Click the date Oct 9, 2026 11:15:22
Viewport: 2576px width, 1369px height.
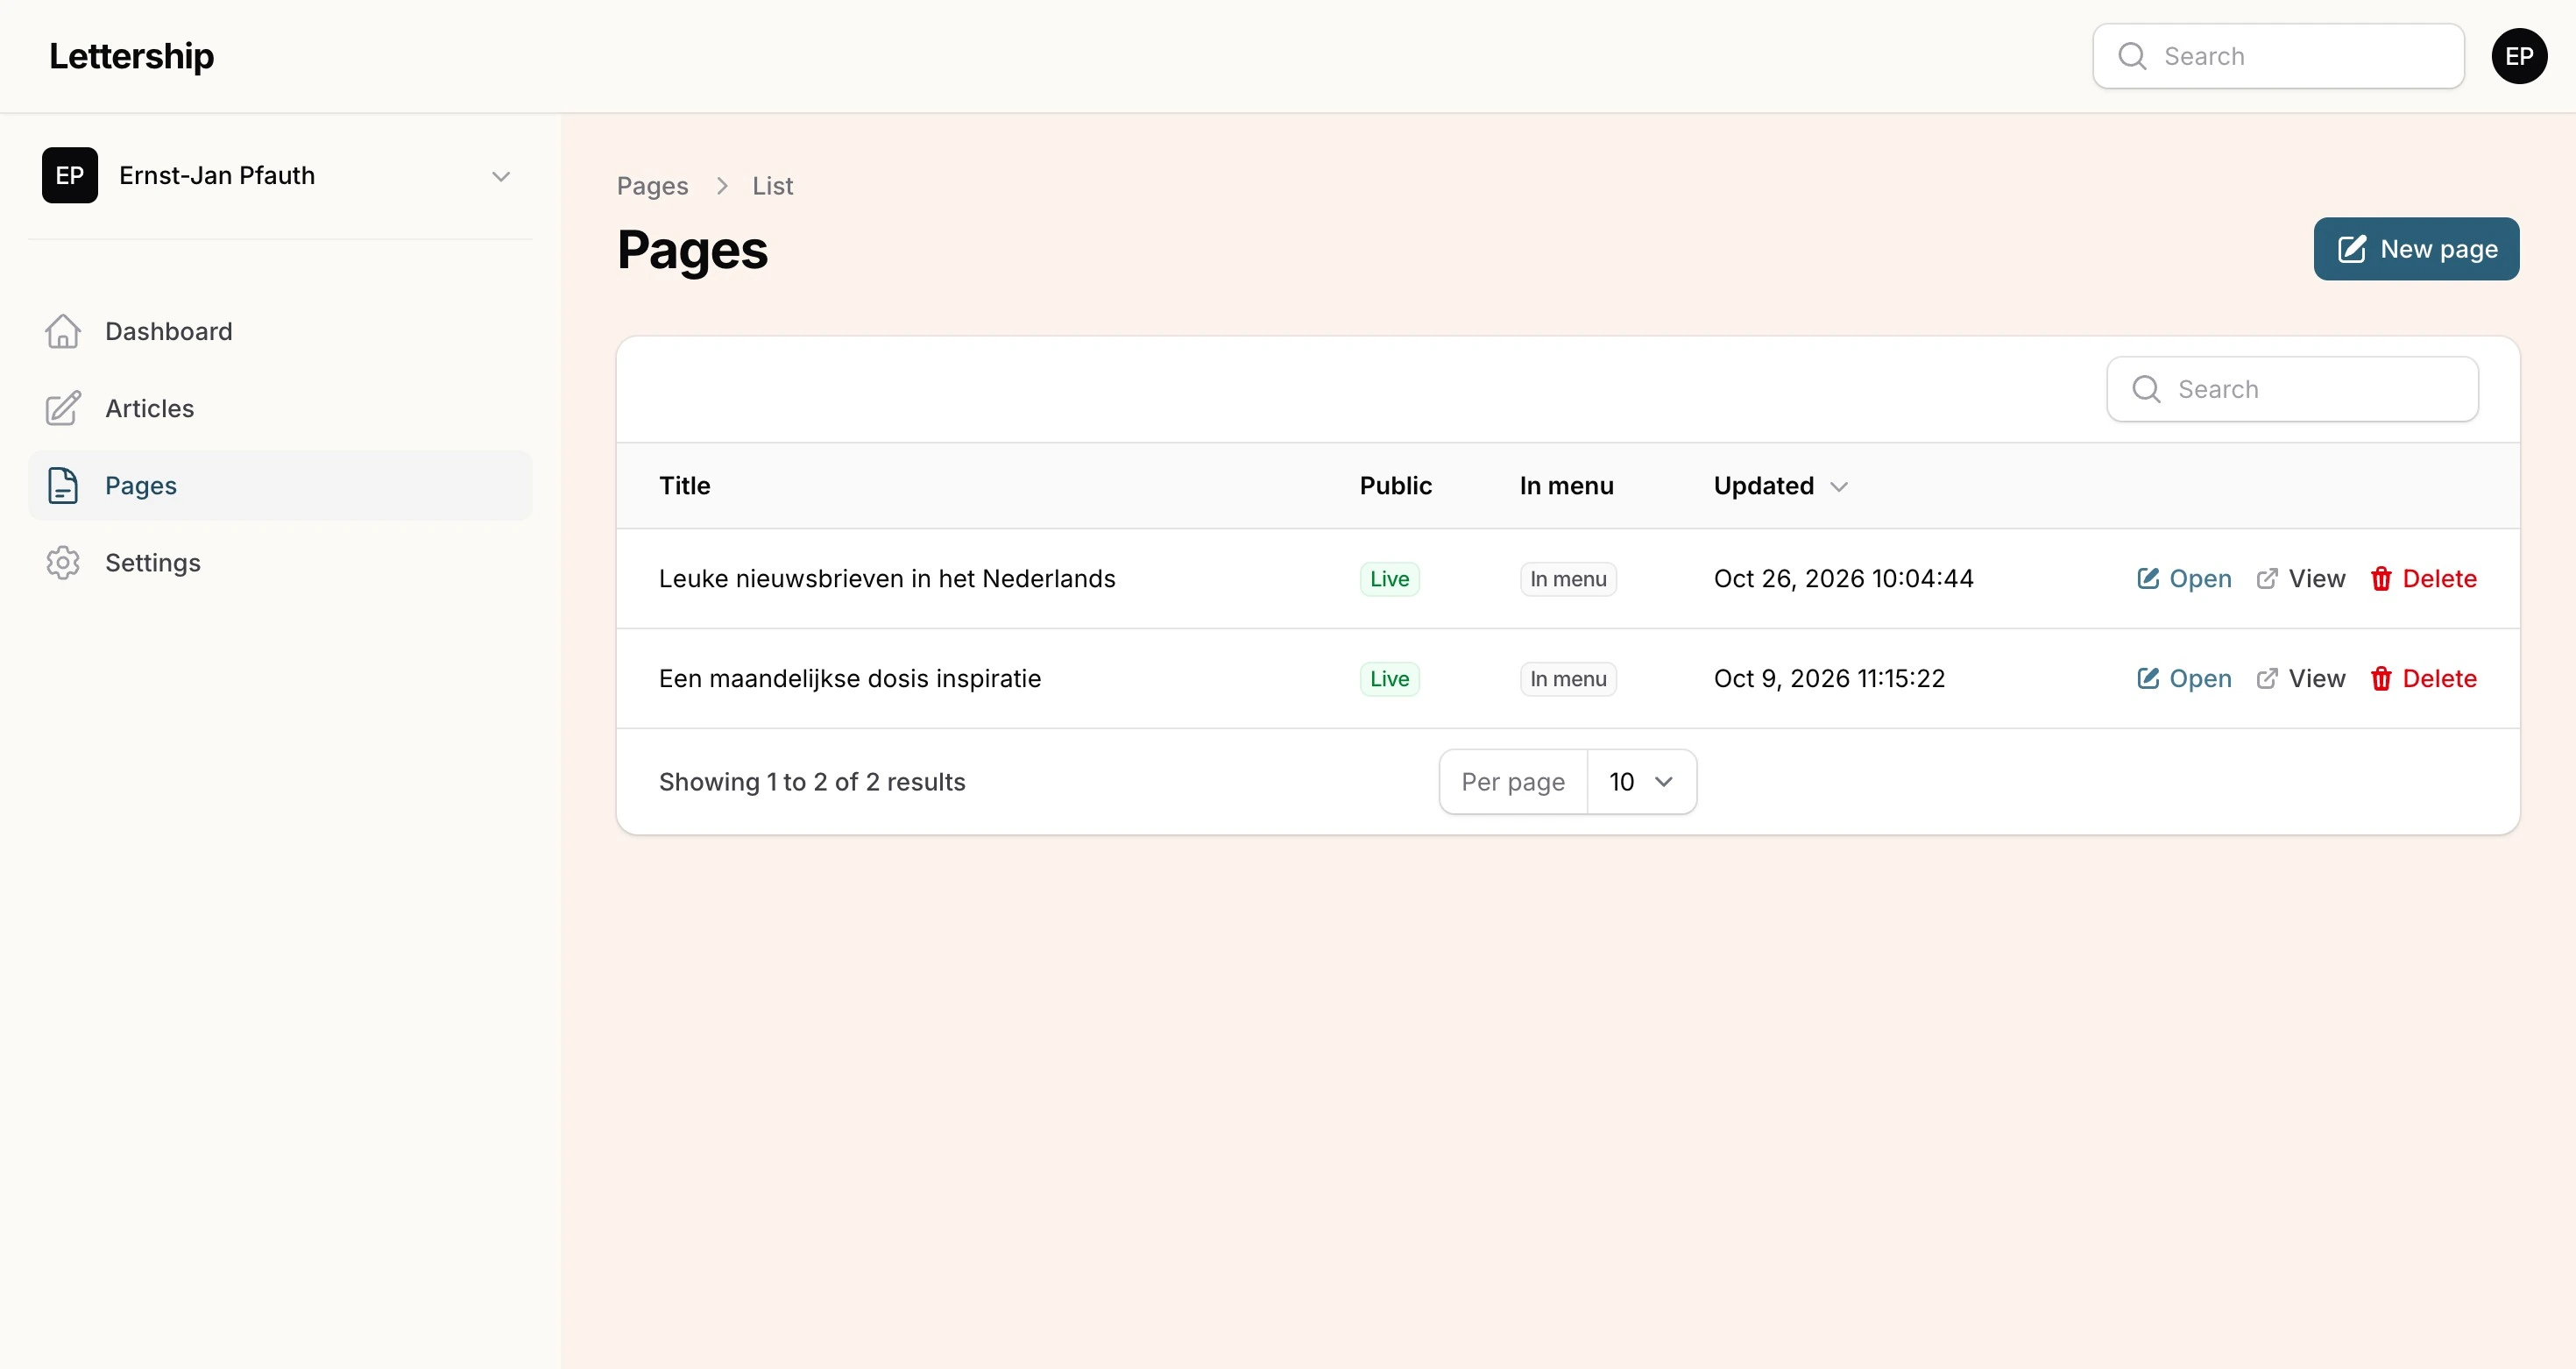pos(1829,678)
